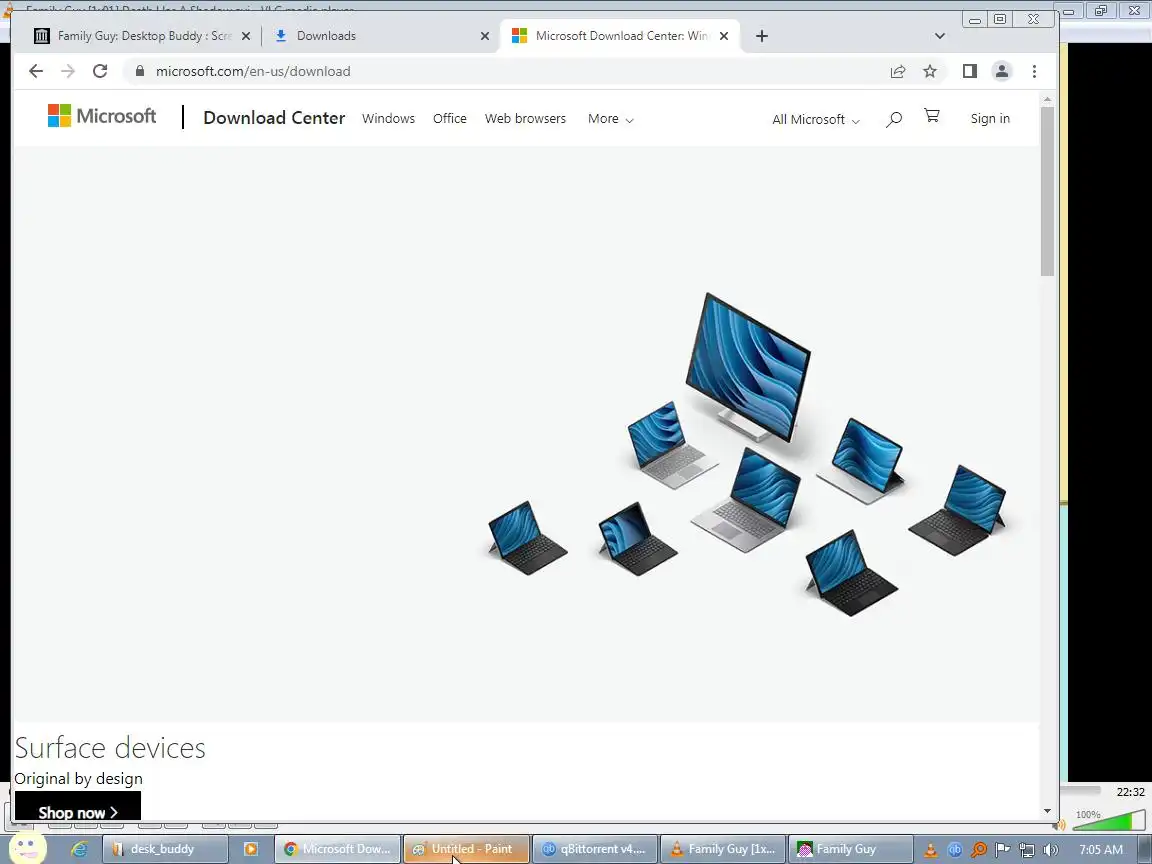This screenshot has width=1152, height=864.
Task: Open the Web browsers section
Action: [x=525, y=118]
